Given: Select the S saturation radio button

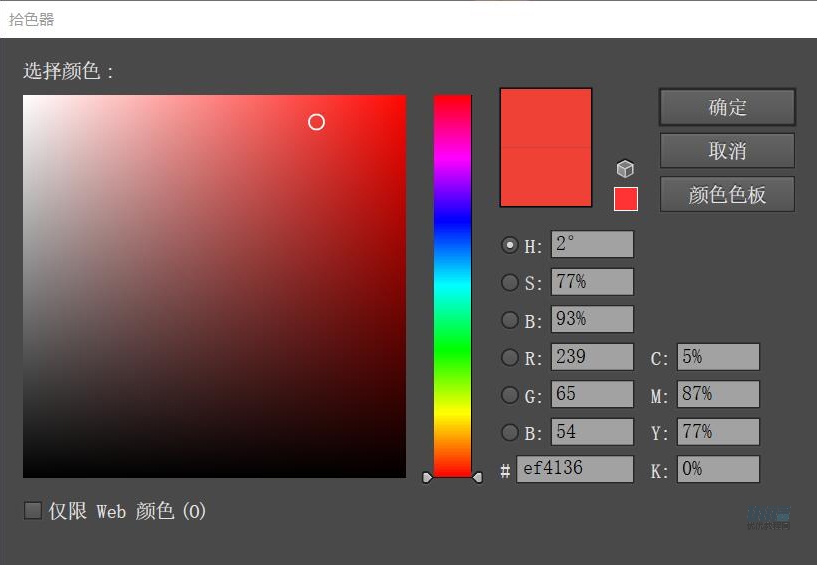Looking at the screenshot, I should point(510,282).
